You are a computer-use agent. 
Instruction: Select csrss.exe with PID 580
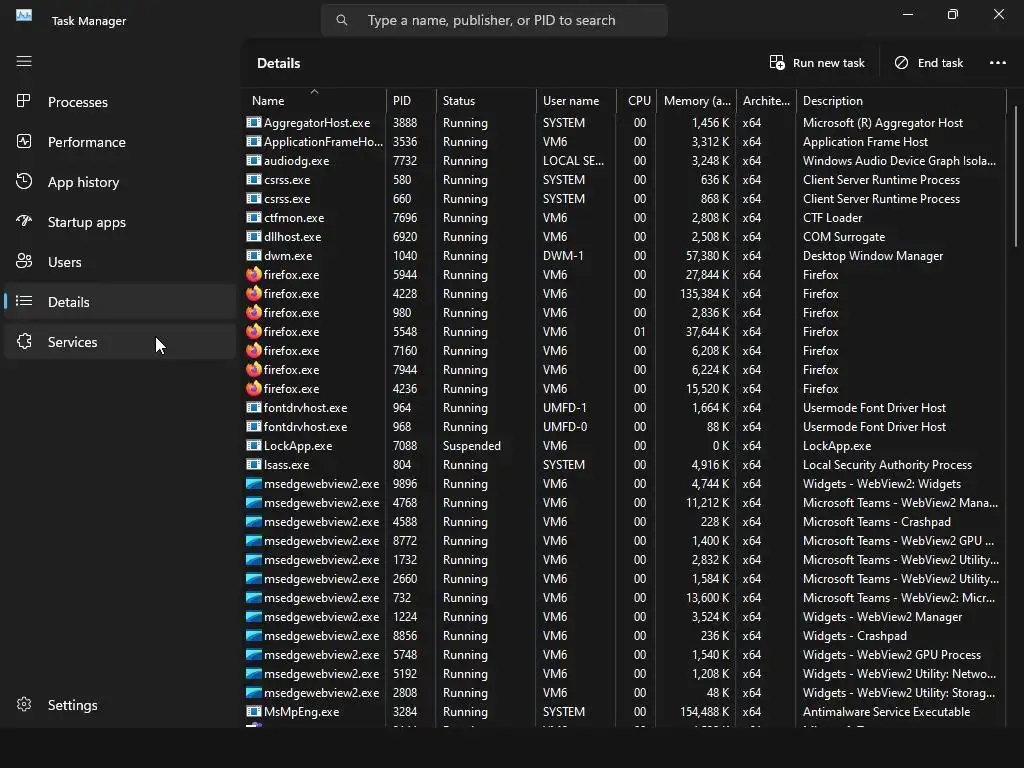coord(624,180)
